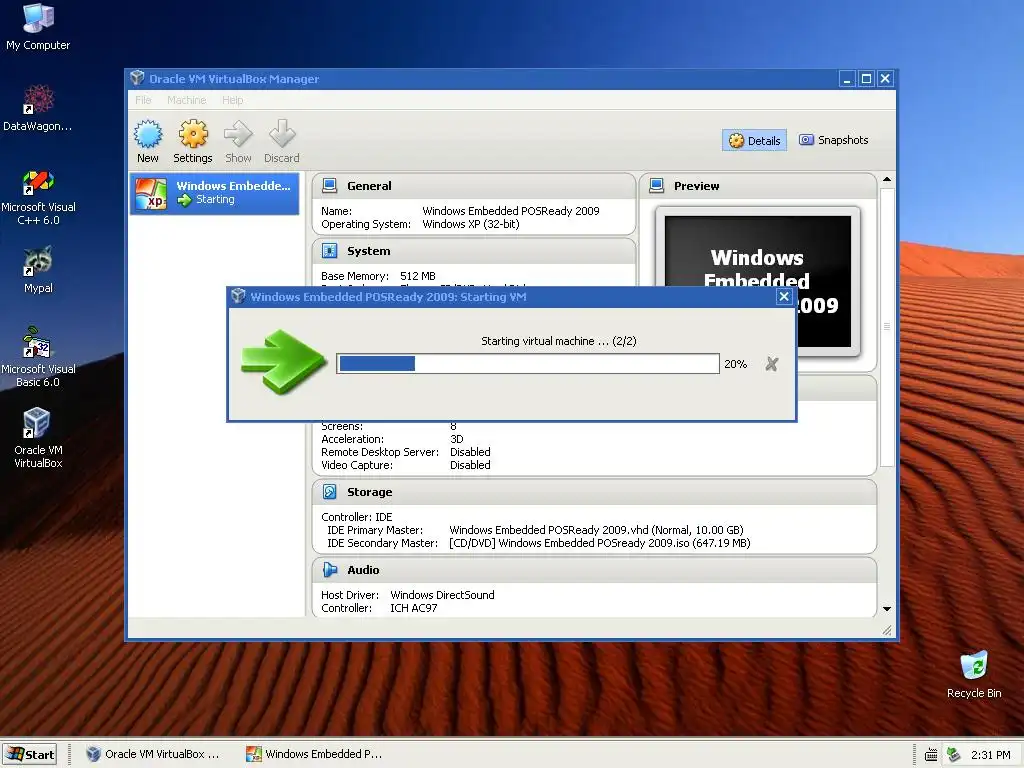Click the Acceleration 3D value
The image size is (1024, 768).
click(456, 439)
